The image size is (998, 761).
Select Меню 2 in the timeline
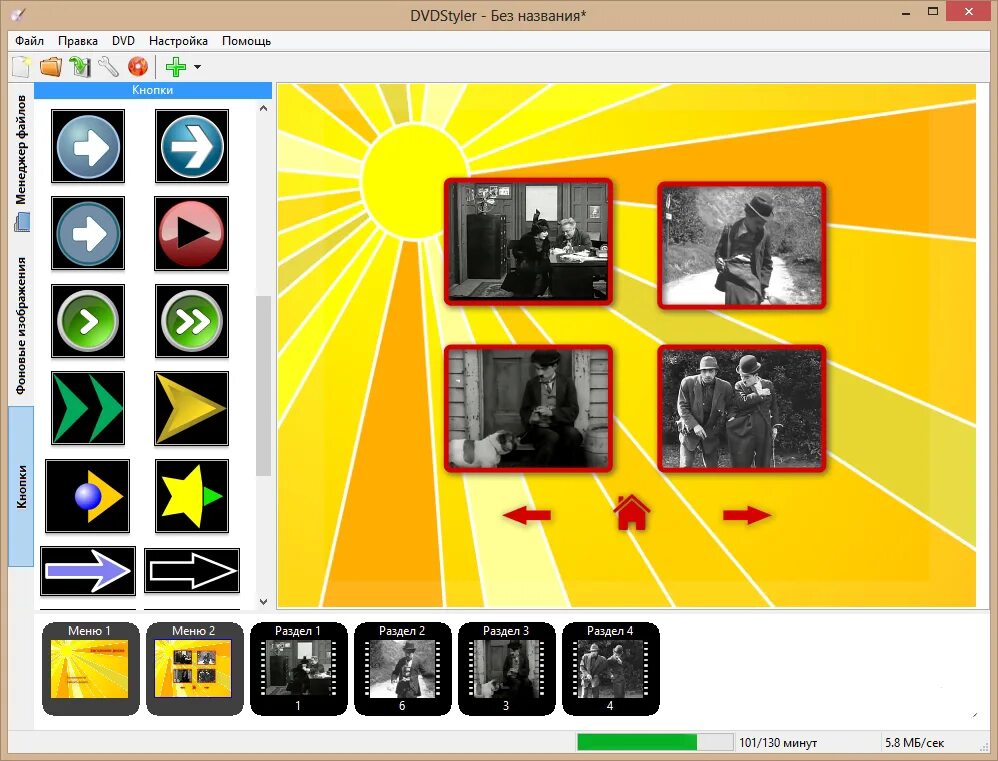pyautogui.click(x=195, y=669)
